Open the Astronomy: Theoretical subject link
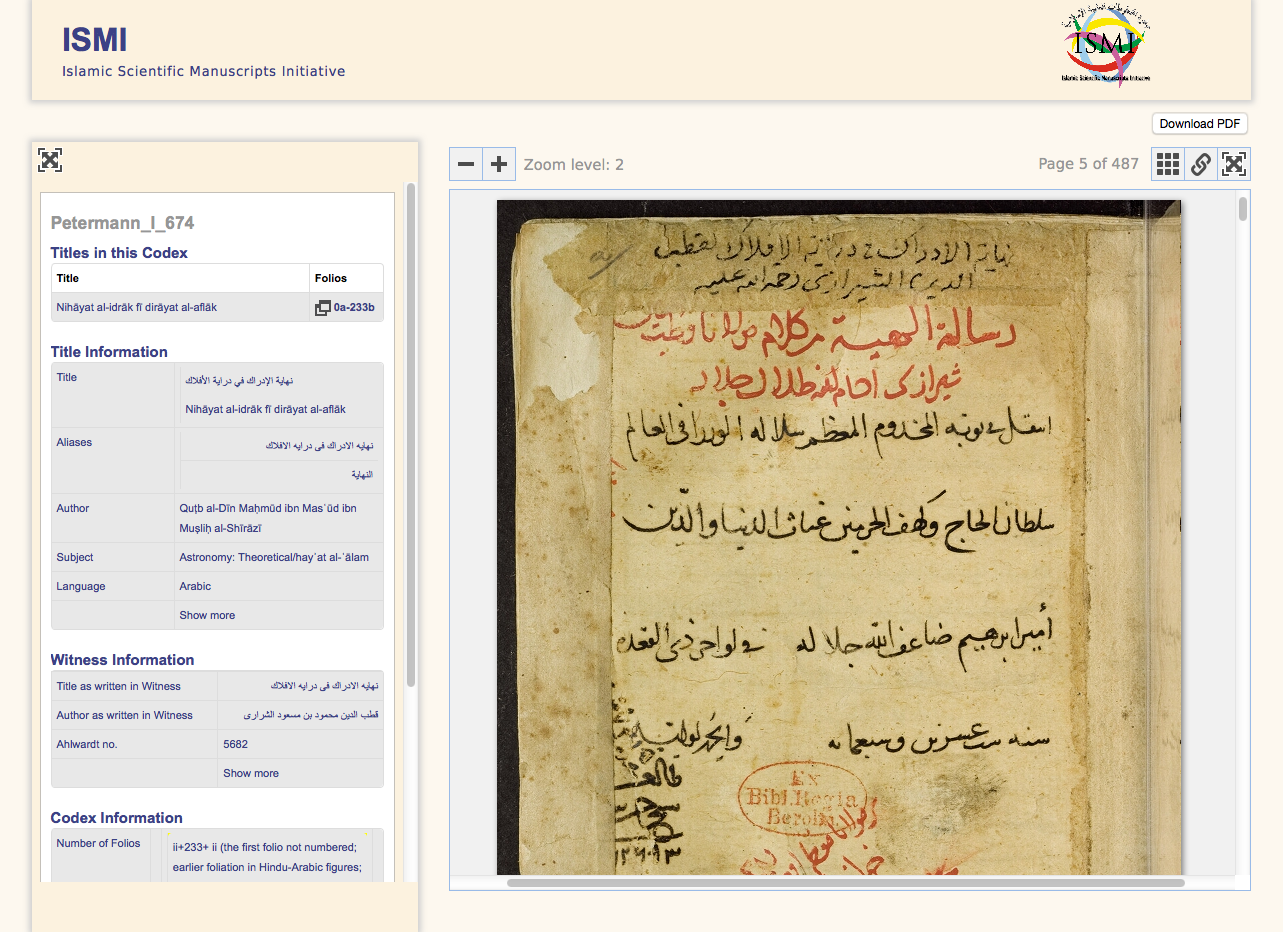 [274, 557]
